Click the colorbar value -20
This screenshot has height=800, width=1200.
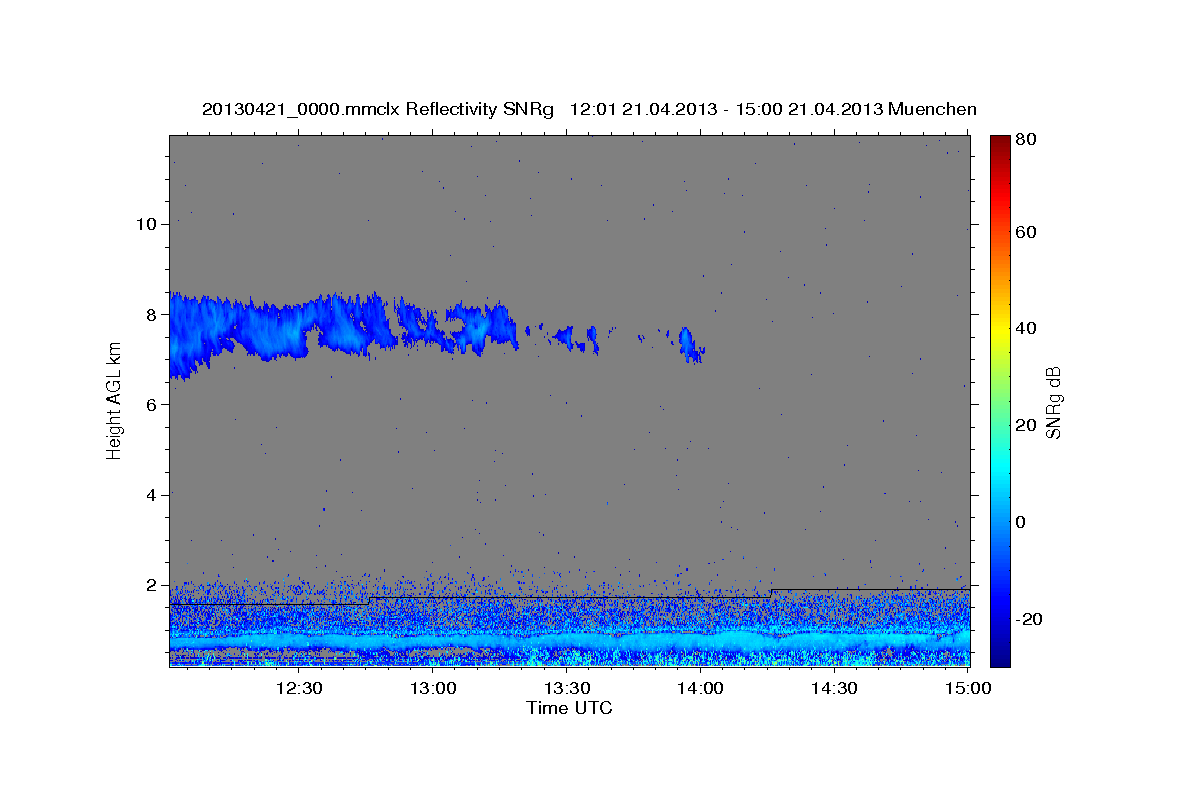tap(1028, 619)
